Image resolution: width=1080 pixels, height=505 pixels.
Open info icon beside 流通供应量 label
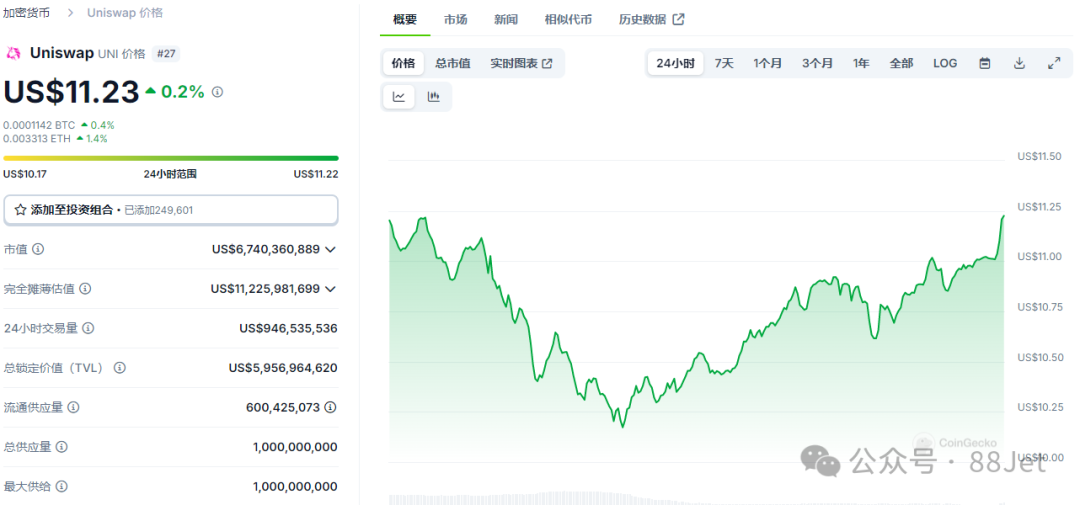click(x=74, y=407)
